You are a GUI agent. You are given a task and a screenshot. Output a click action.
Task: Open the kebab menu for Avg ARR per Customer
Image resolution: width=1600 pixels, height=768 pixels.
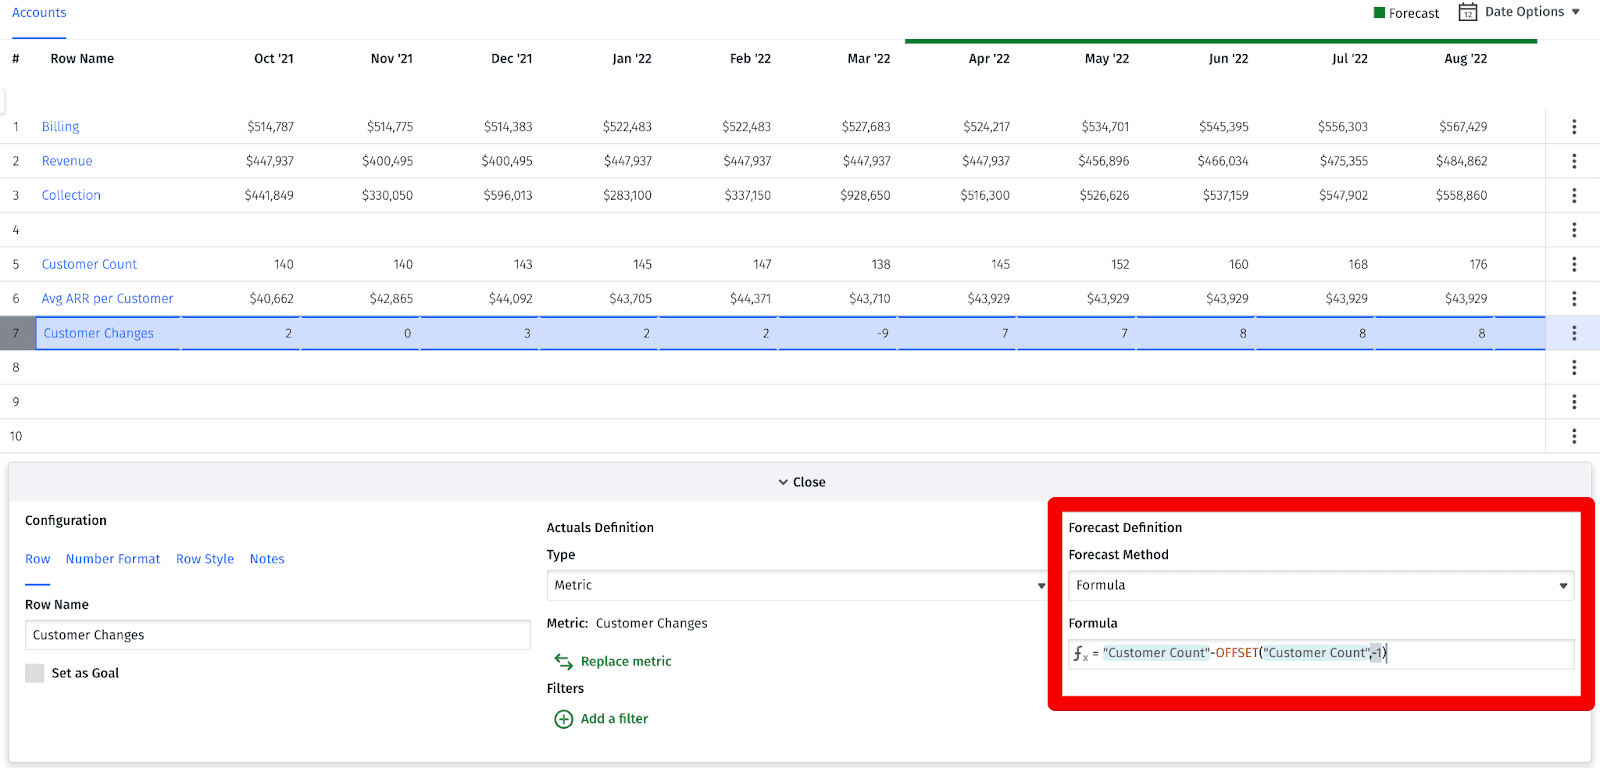1574,298
